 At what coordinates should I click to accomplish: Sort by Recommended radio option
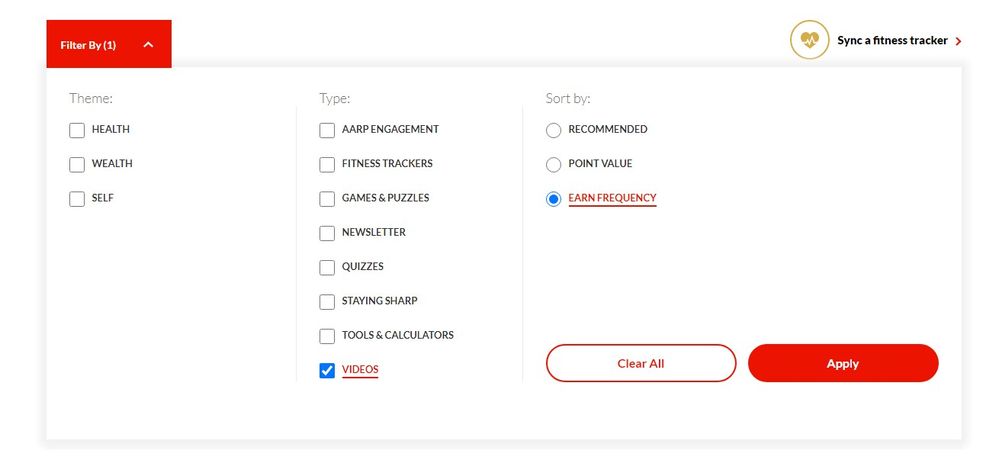click(554, 130)
